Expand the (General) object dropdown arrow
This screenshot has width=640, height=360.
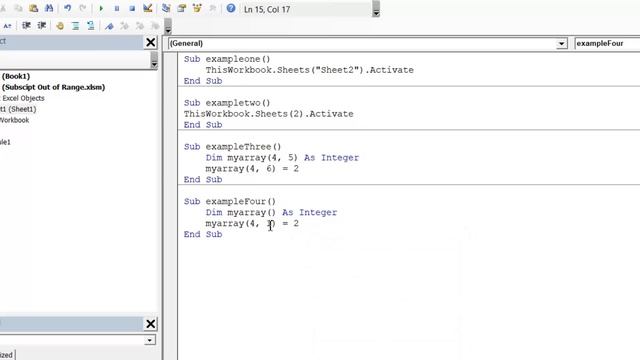(562, 43)
